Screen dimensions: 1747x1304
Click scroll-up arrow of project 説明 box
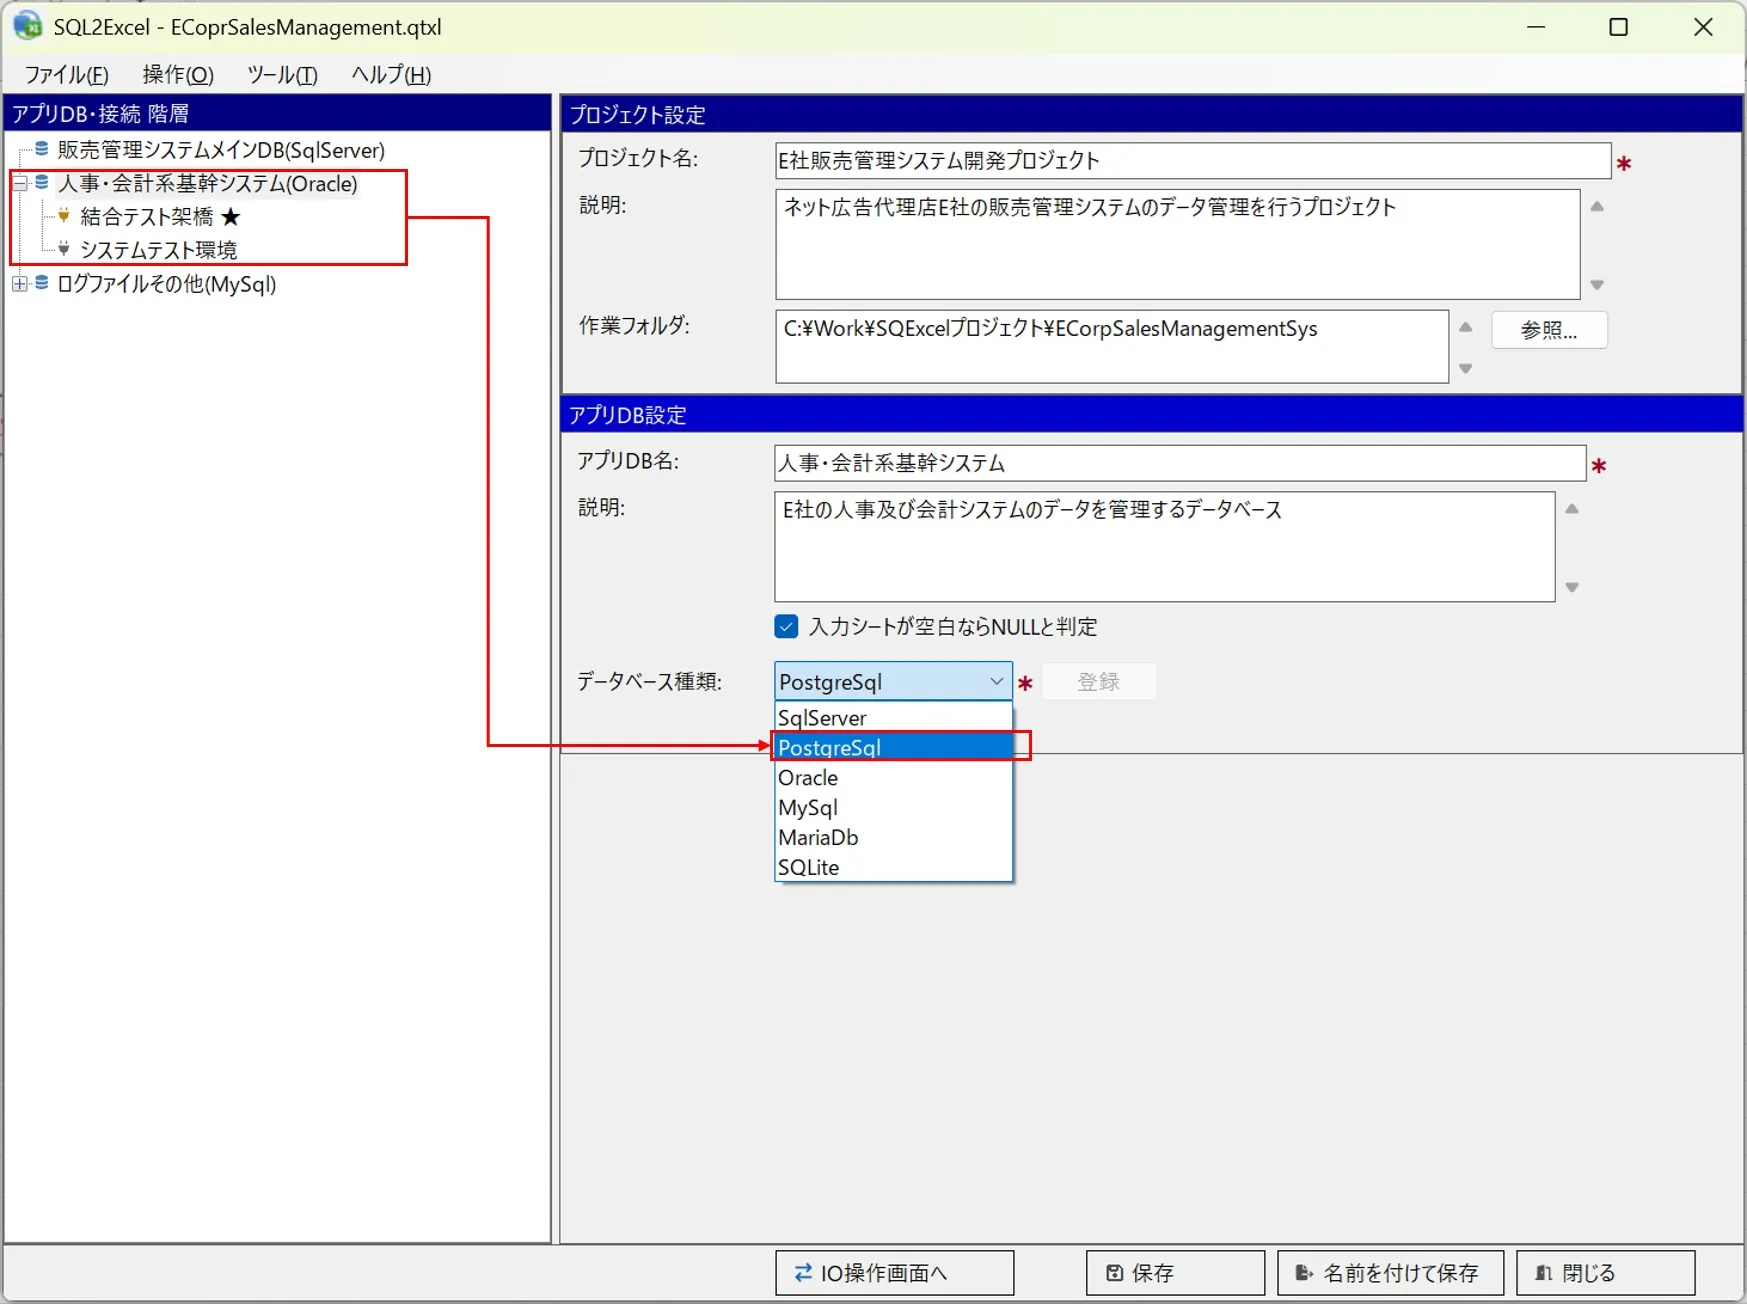1597,206
